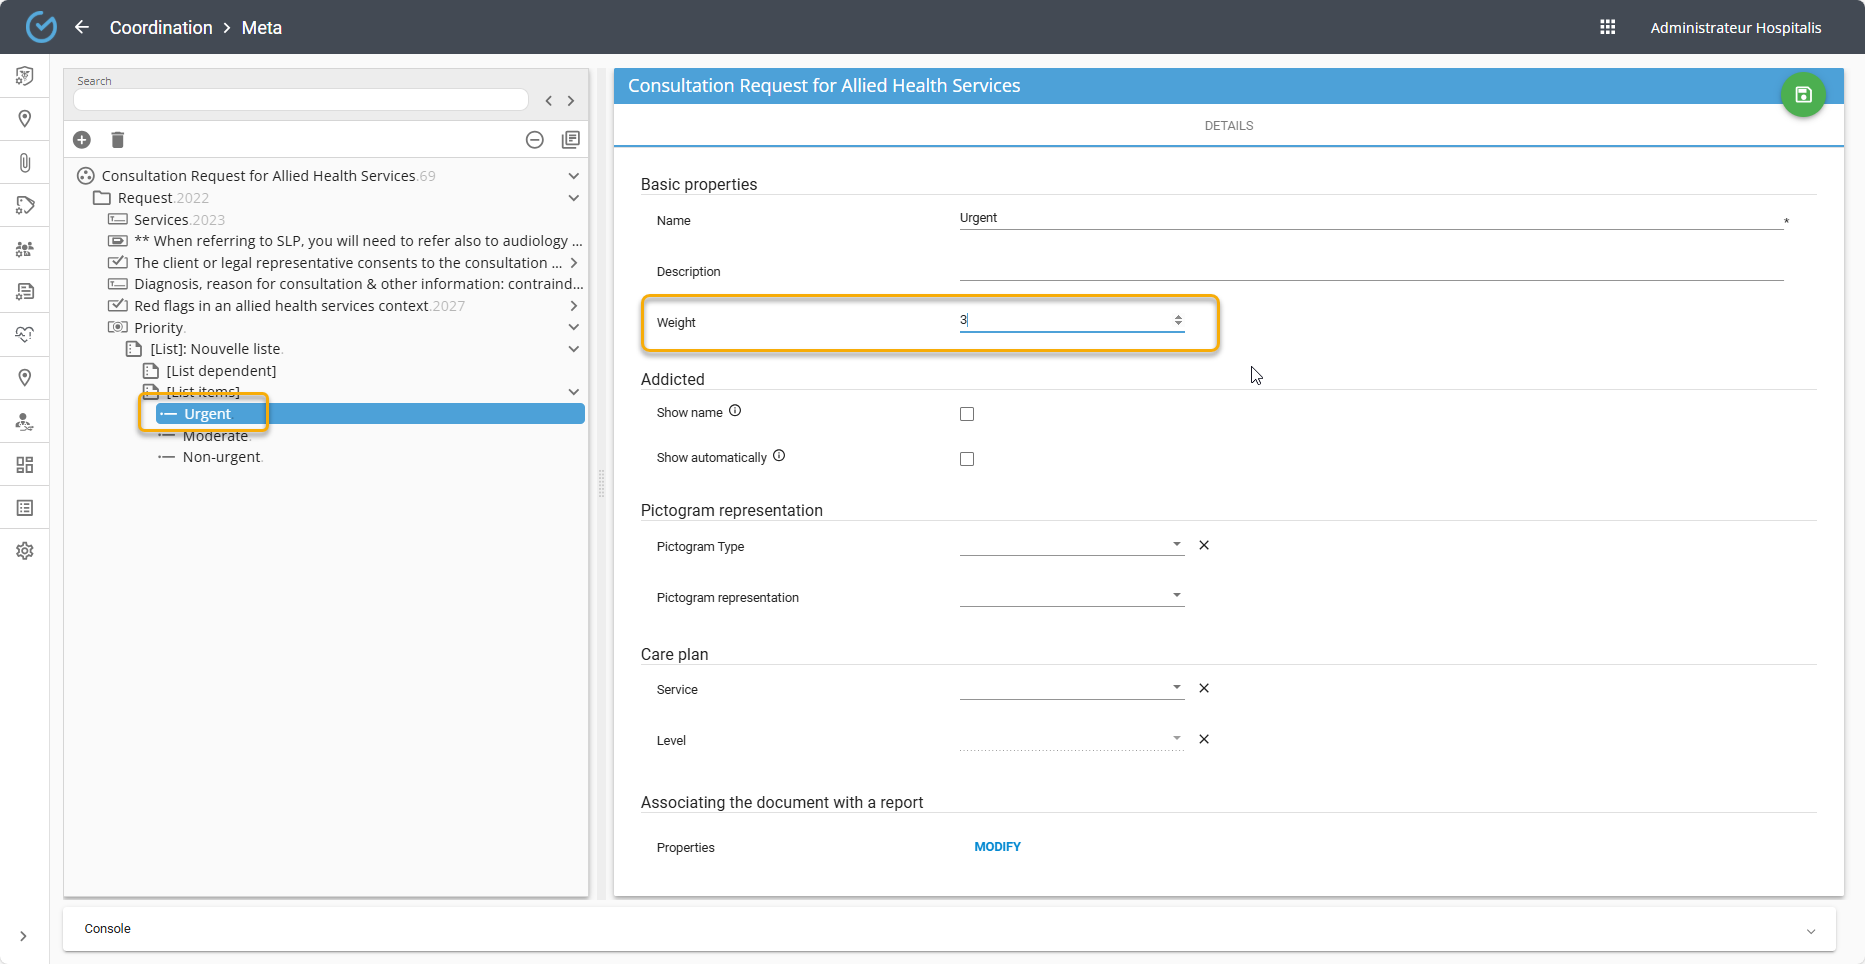The width and height of the screenshot is (1865, 964).
Task: Select the Moderate list item
Action: click(215, 436)
